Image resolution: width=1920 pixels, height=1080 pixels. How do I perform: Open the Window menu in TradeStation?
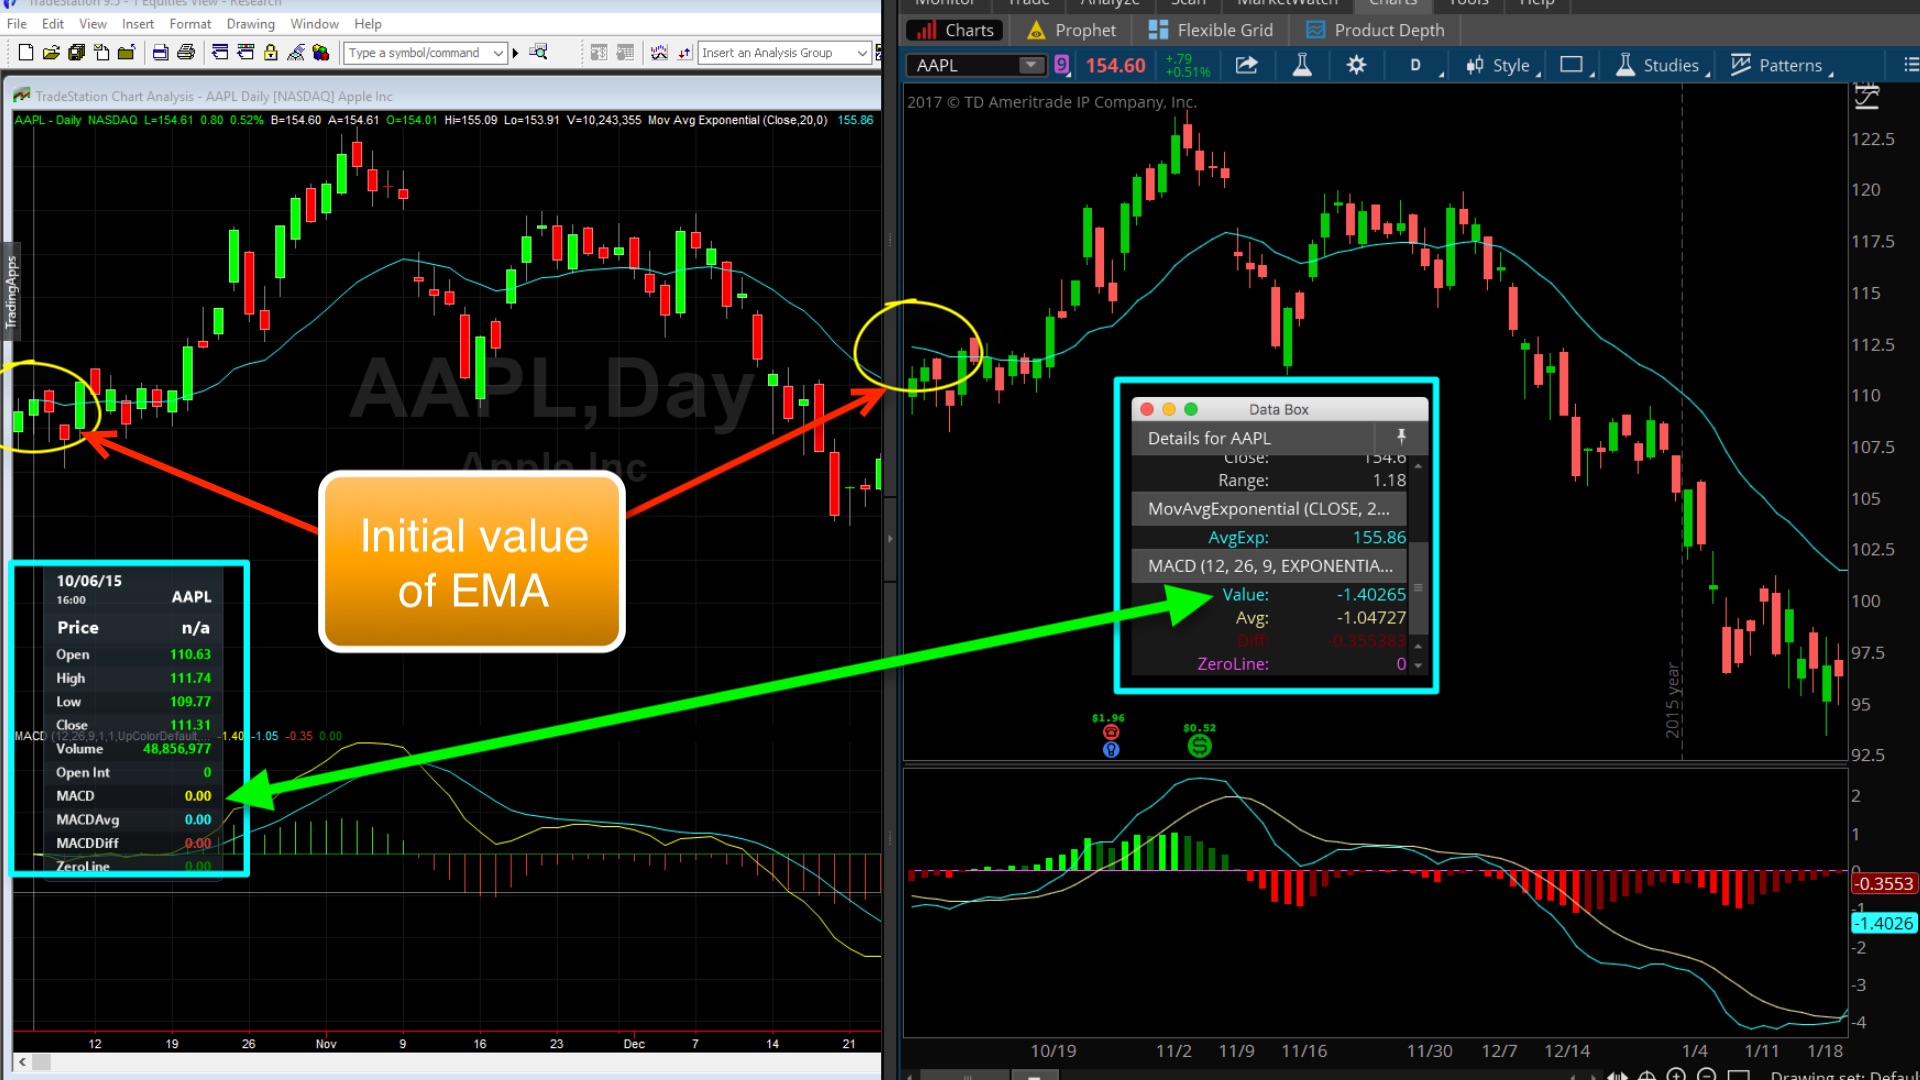(315, 23)
